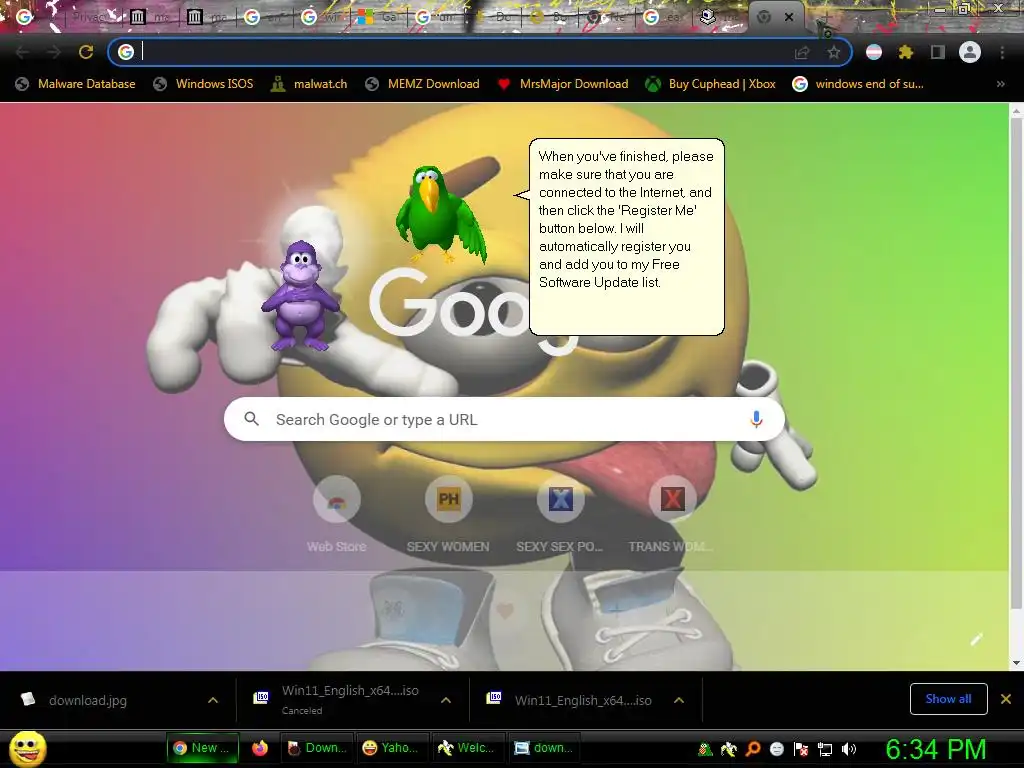Click the Windows ISOS bookmark
1024x768 pixels.
(203, 84)
